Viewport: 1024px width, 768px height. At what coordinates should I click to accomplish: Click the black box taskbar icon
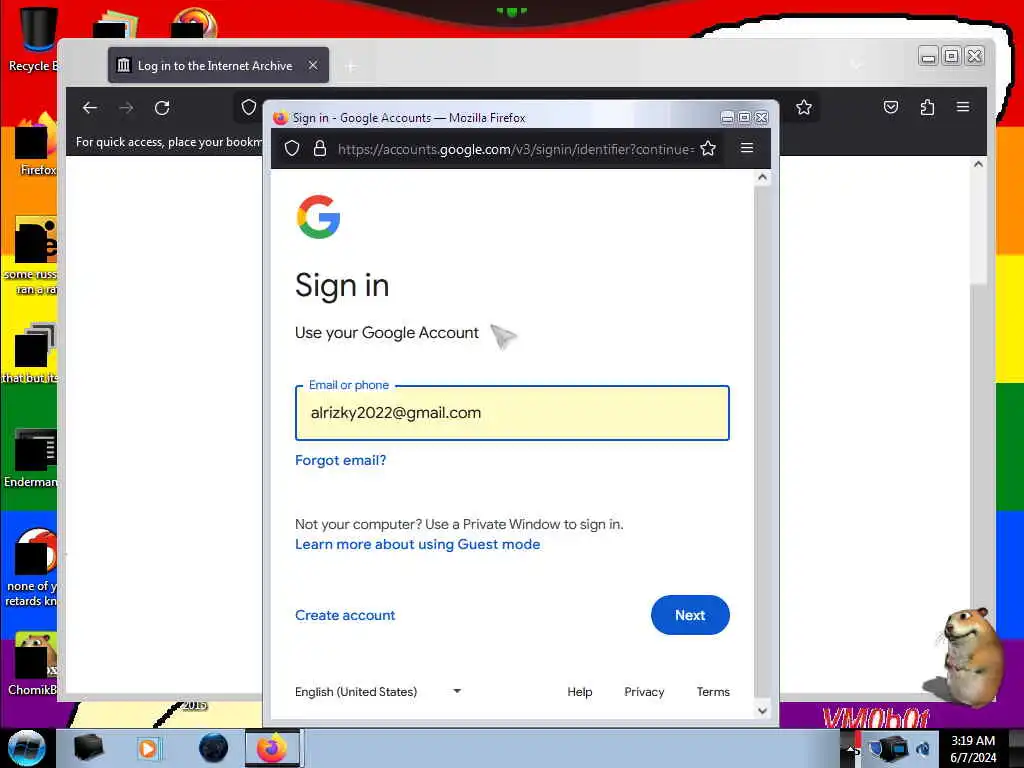click(x=88, y=748)
